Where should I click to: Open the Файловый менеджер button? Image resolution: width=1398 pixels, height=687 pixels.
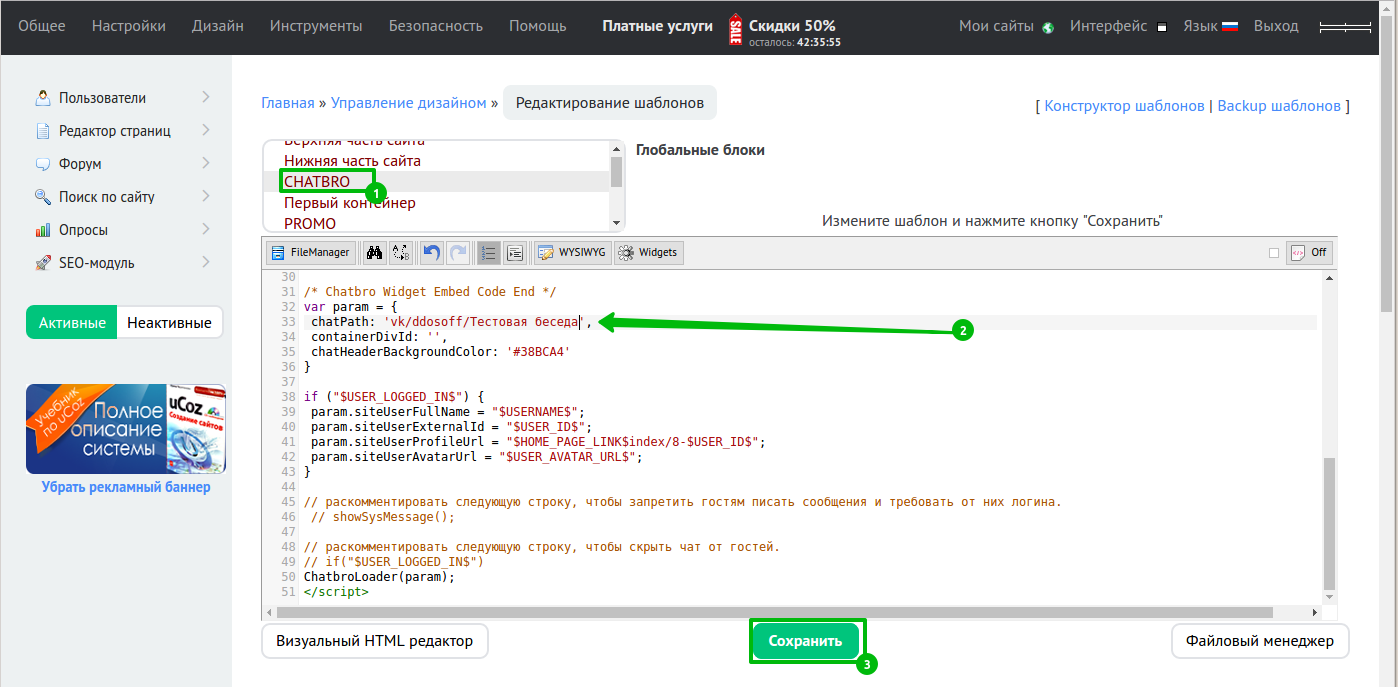(1260, 641)
